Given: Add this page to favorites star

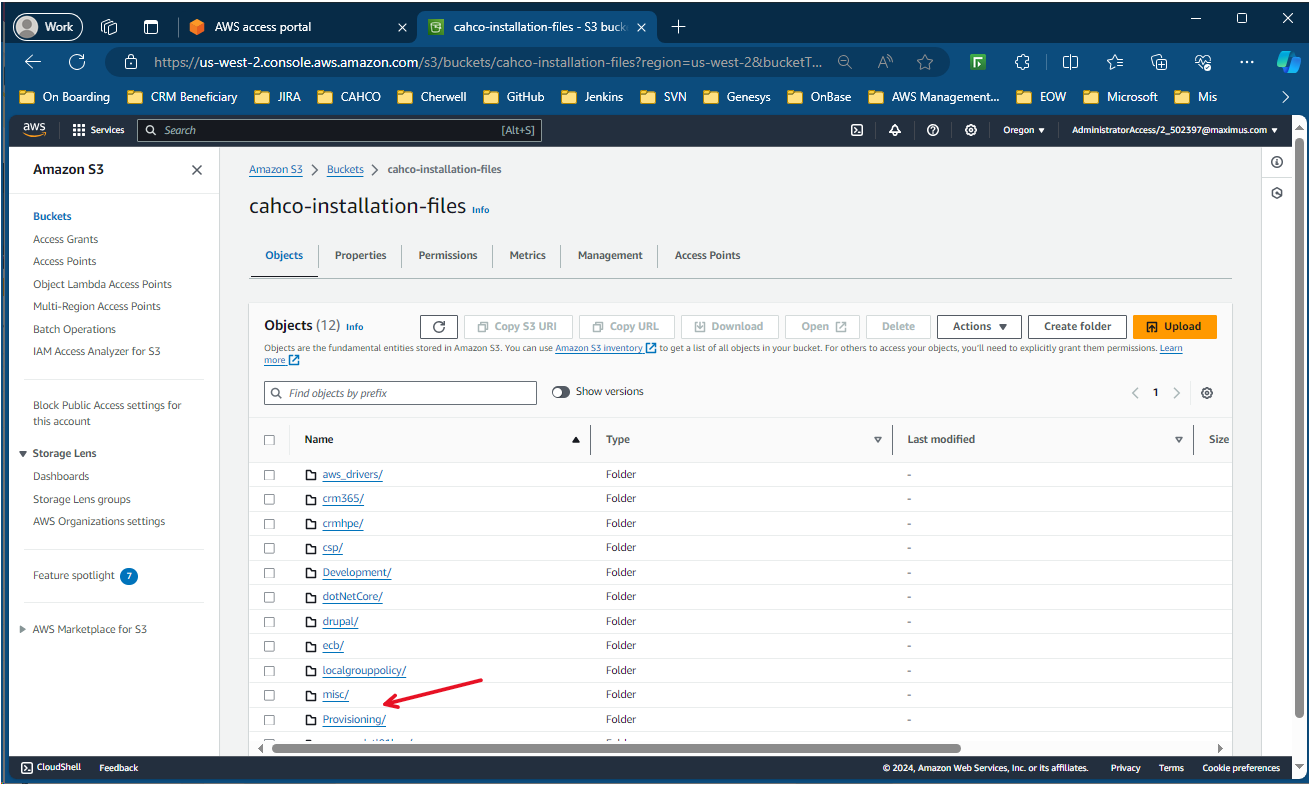Looking at the screenshot, I should (925, 62).
